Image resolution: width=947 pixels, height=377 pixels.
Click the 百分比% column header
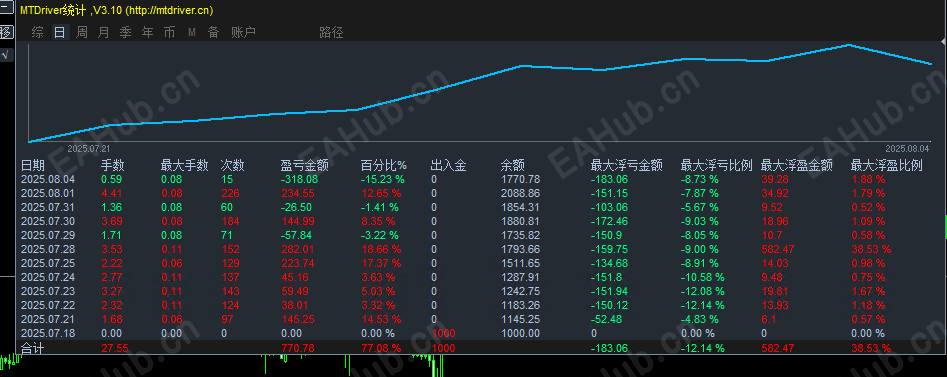tap(384, 165)
